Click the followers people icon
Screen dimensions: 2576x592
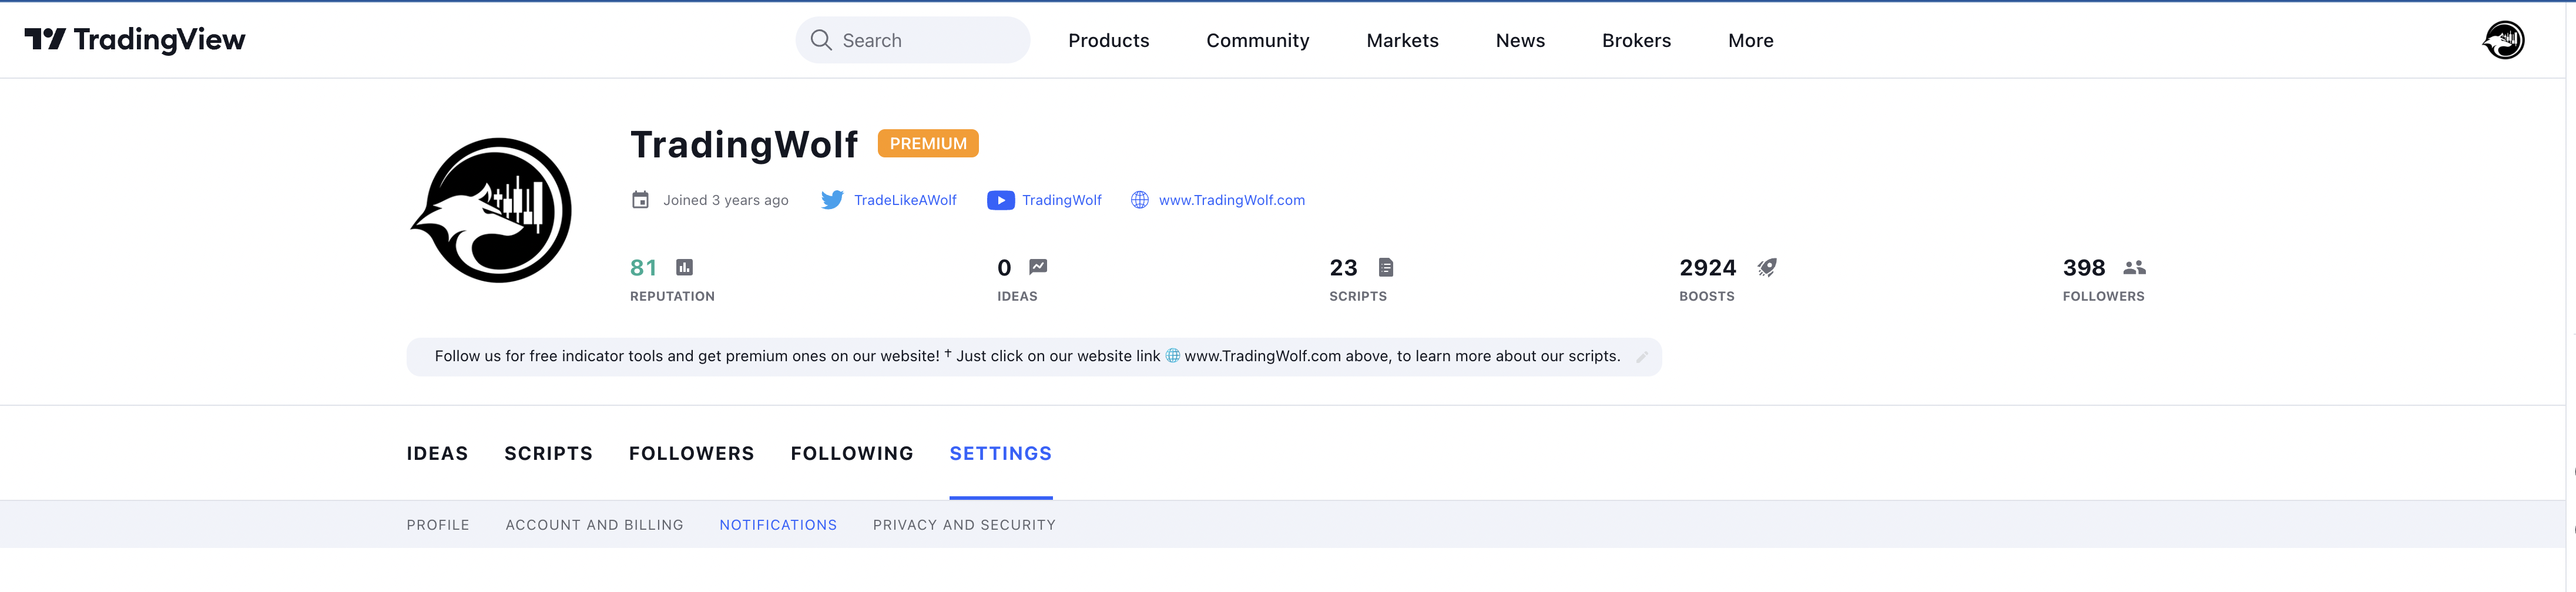tap(2134, 267)
